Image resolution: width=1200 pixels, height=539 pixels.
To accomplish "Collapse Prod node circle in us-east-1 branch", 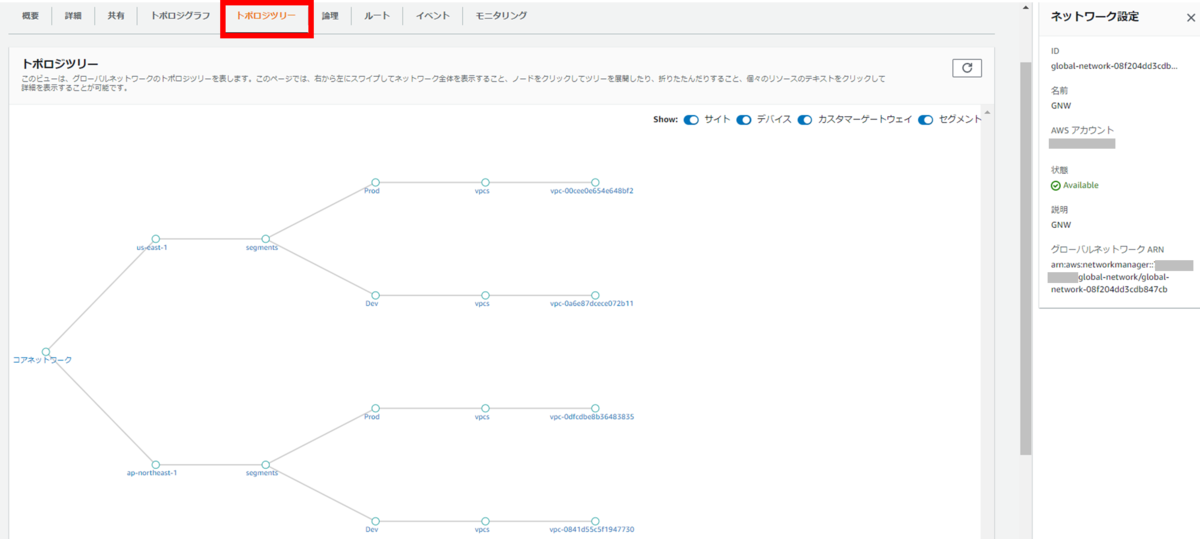I will 375,182.
